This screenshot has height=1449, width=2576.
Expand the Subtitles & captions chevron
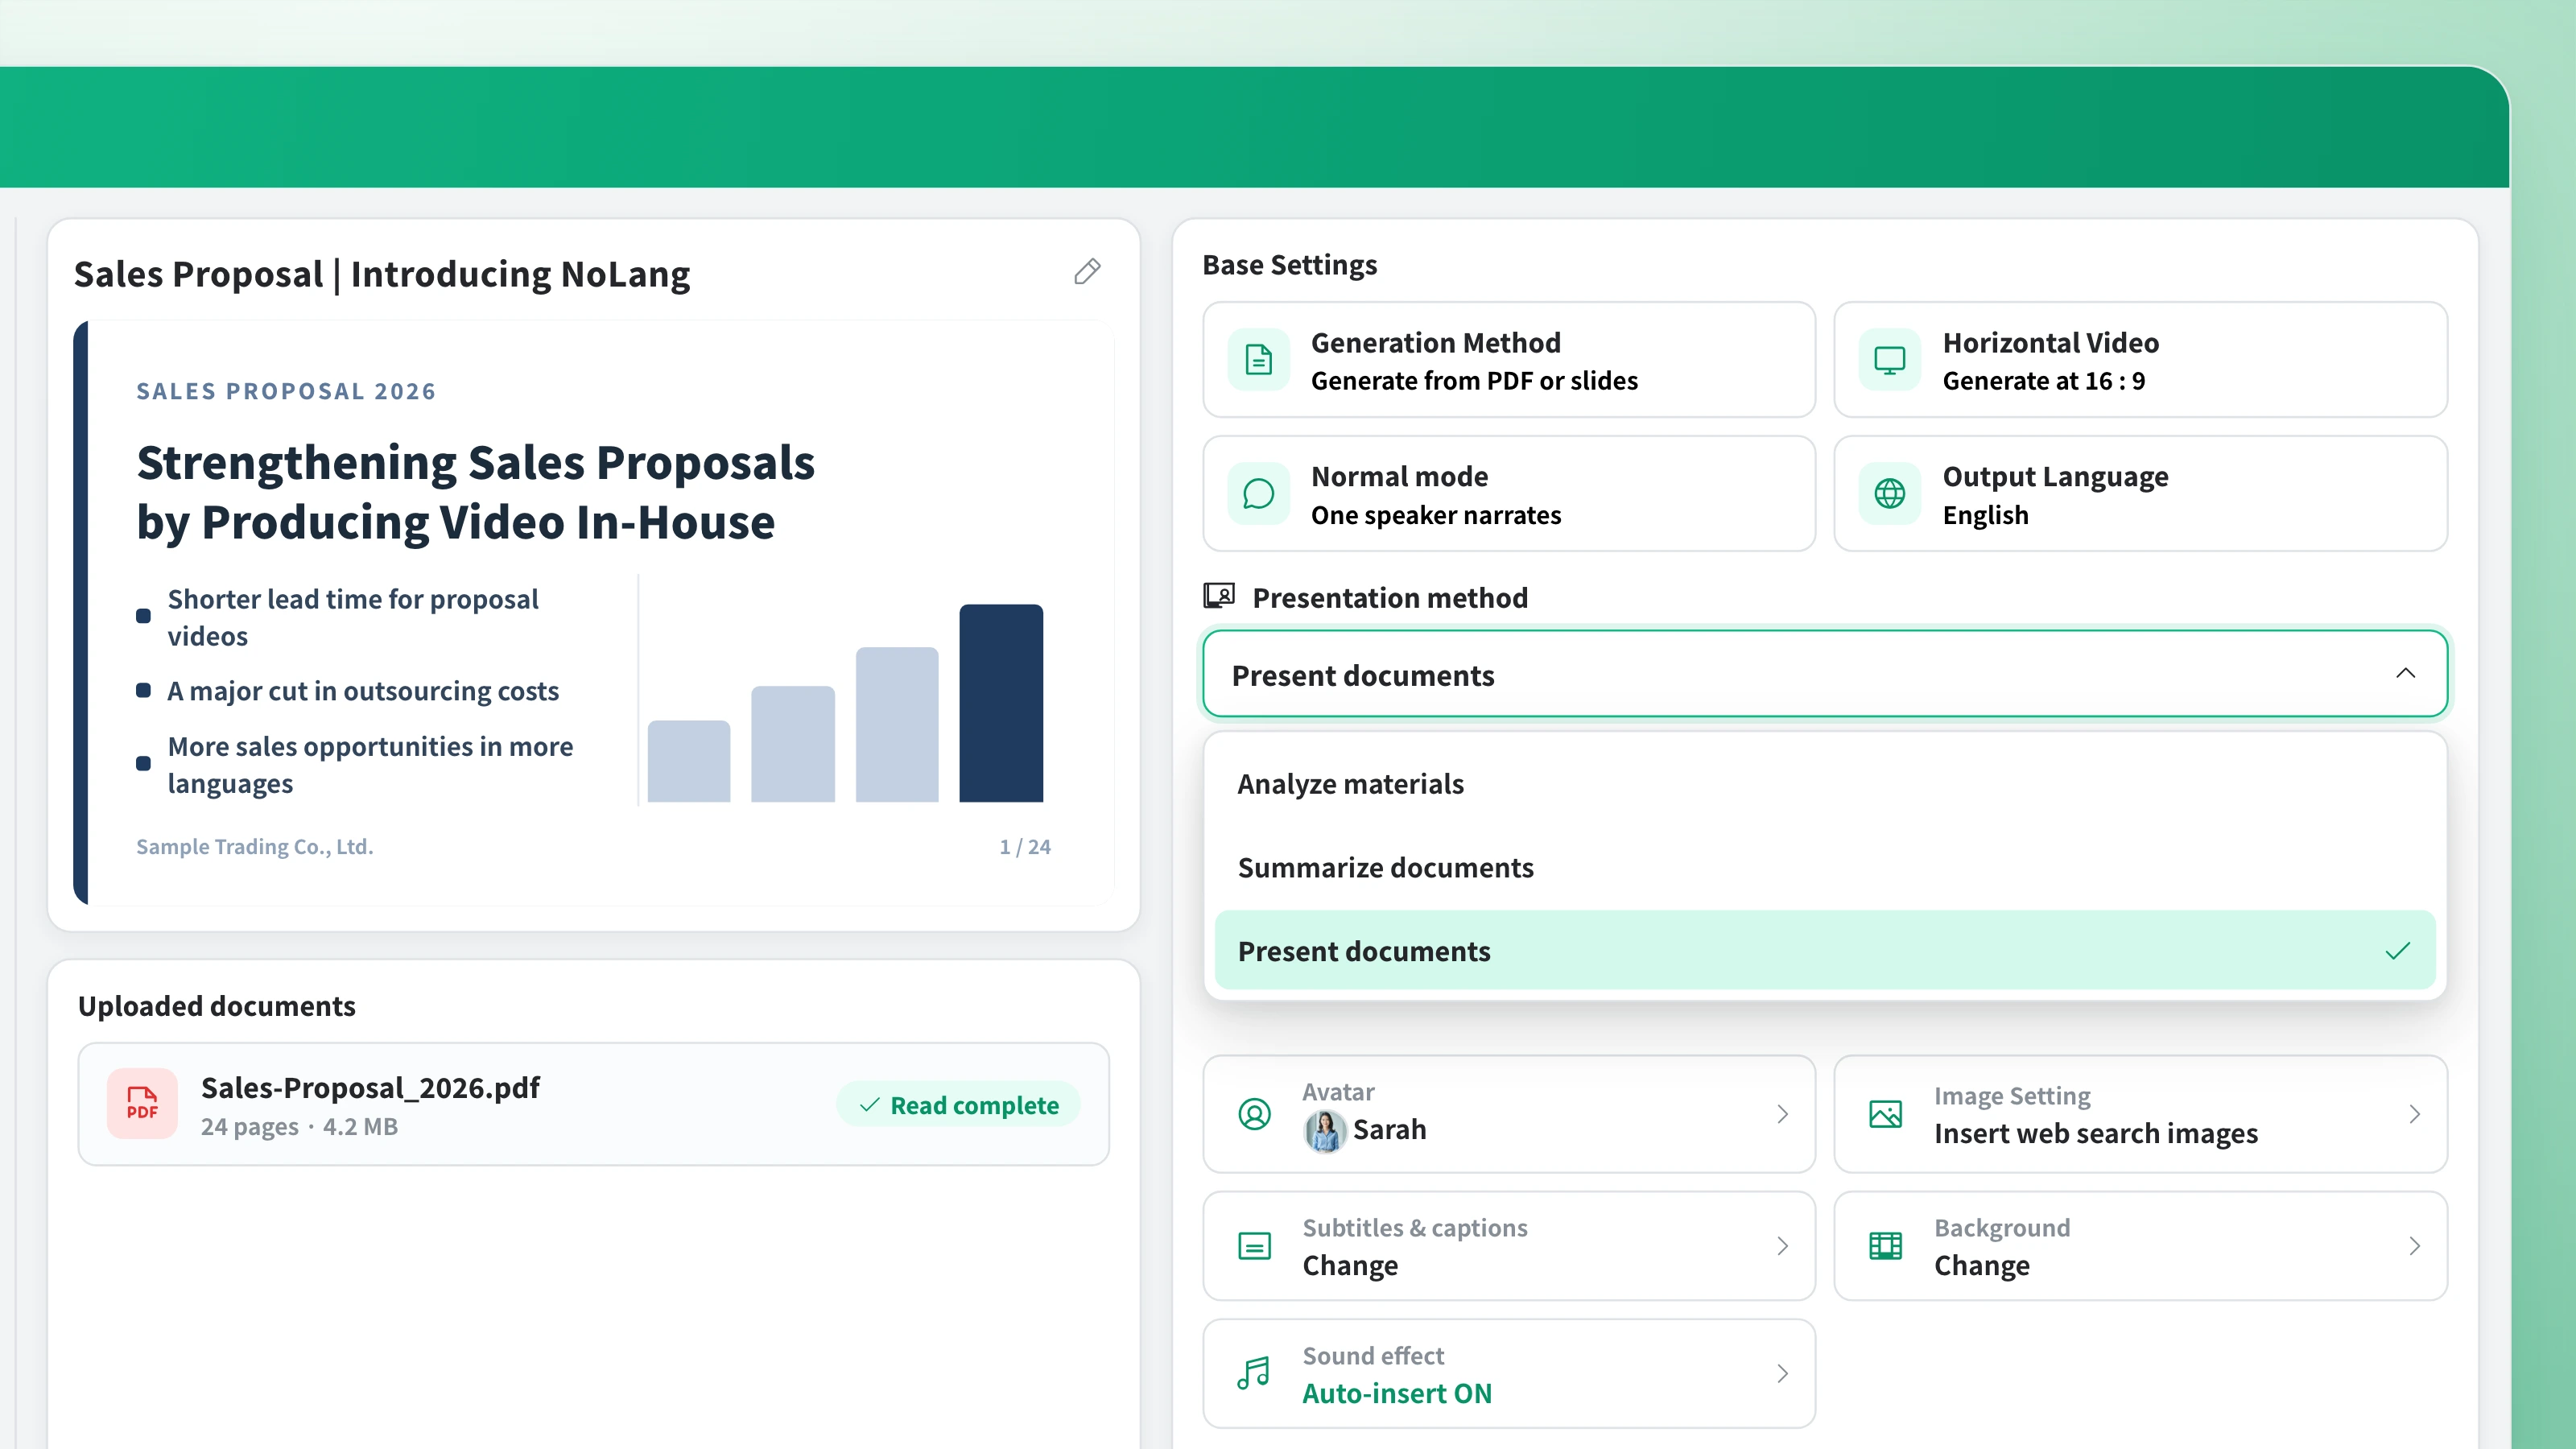click(x=1783, y=1246)
